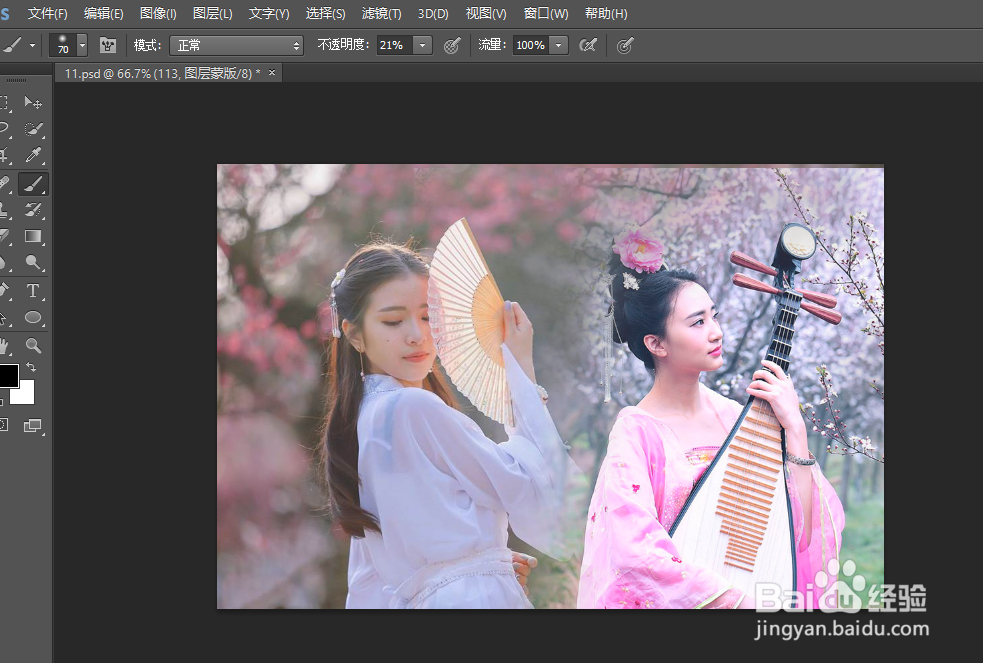Screen dimensions: 983x663
Task: Change the screen mode
Action: point(33,426)
